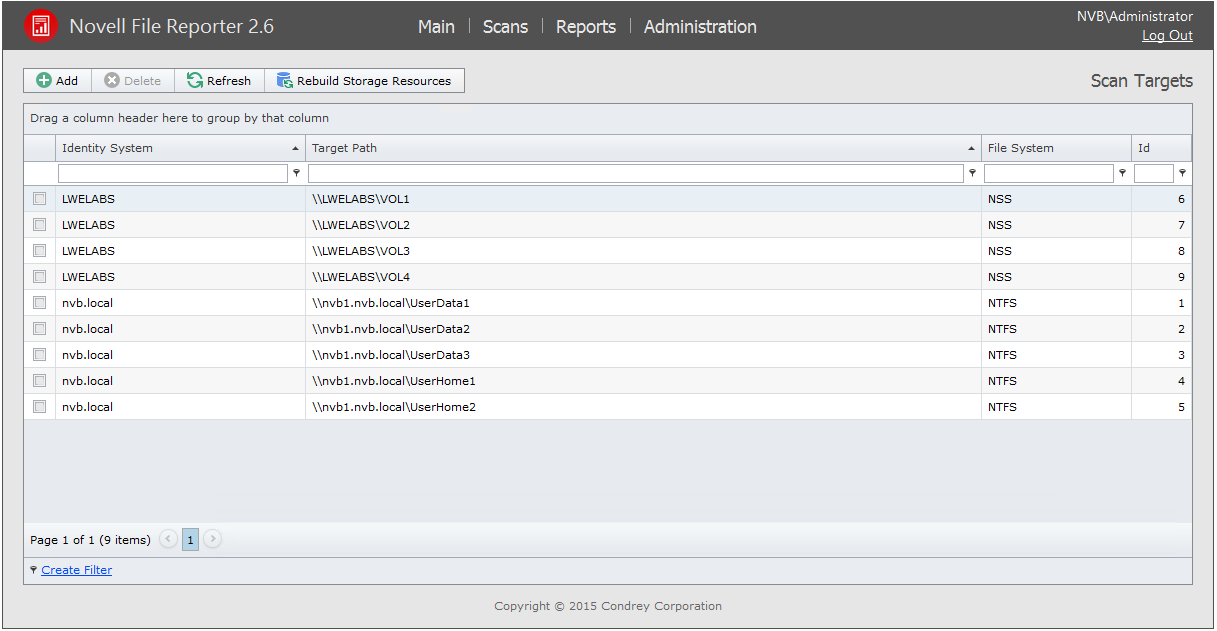Open the Reports menu

[586, 27]
